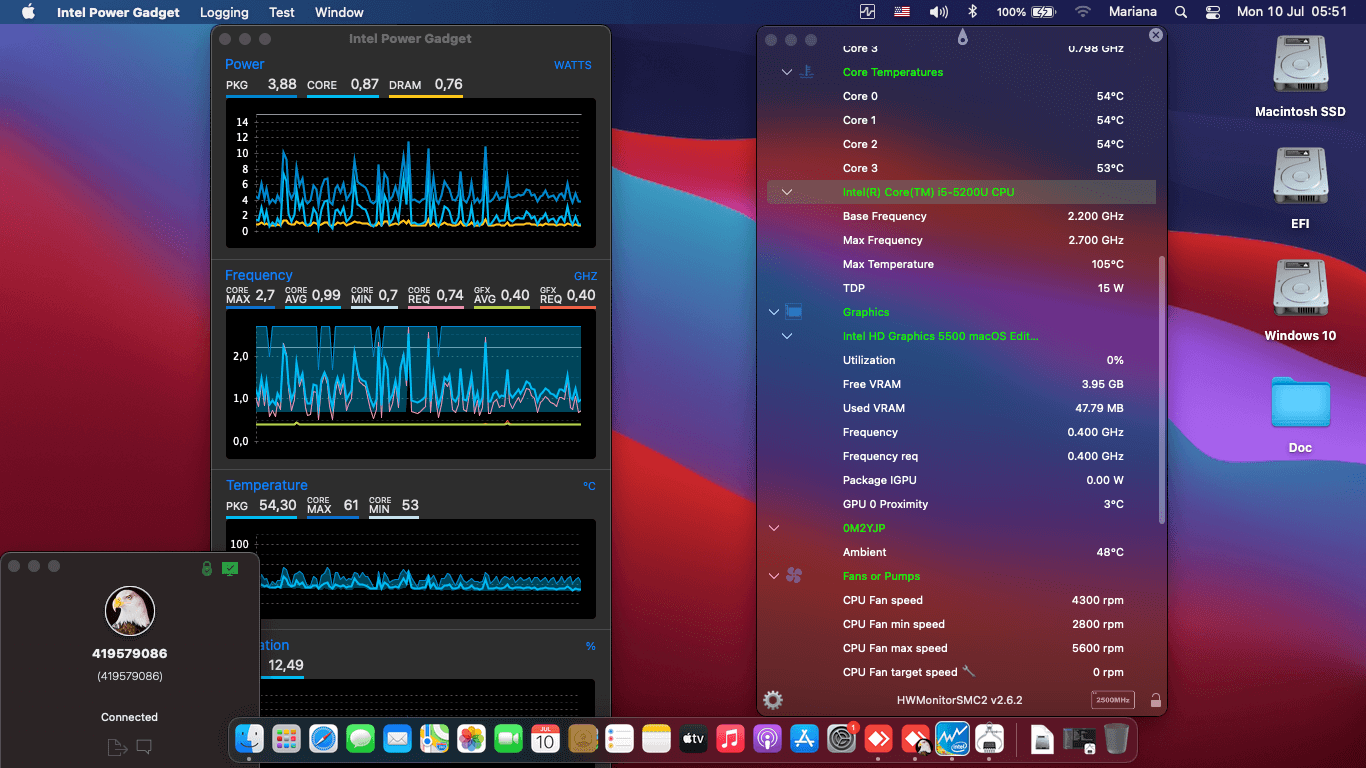Open Messages from the Dock
1366x768 pixels.
[x=360, y=739]
